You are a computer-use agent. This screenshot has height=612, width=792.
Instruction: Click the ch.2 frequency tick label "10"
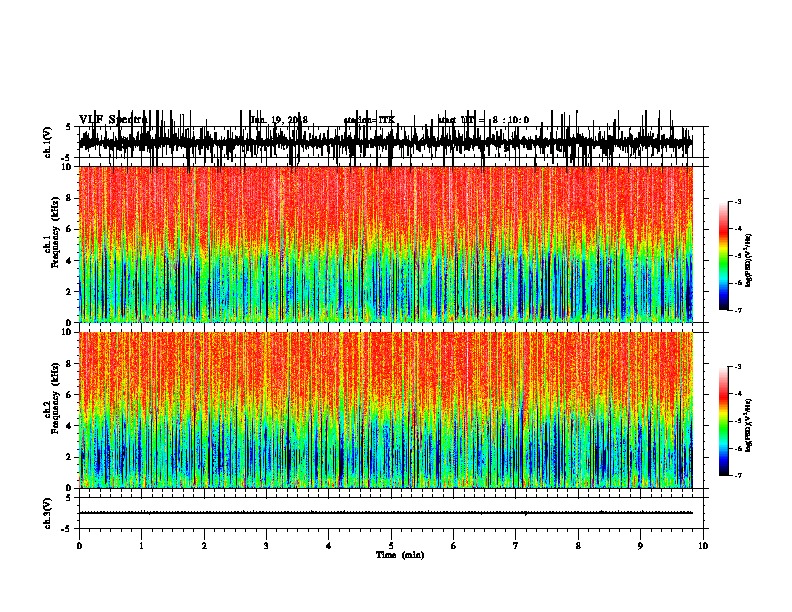point(68,332)
